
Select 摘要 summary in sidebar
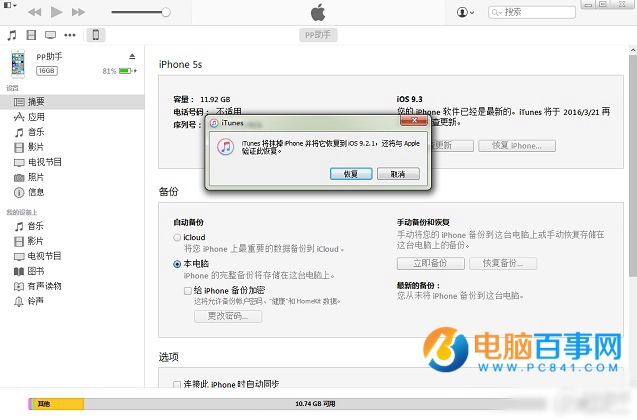pyautogui.click(x=72, y=102)
